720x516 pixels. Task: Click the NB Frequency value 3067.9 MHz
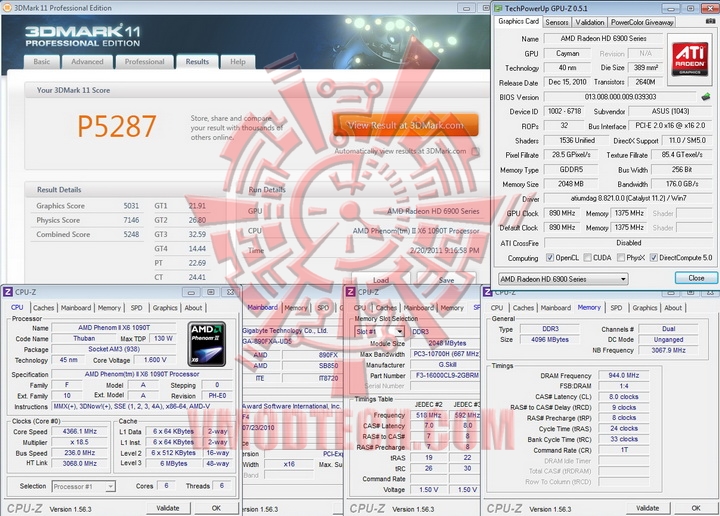(668, 350)
